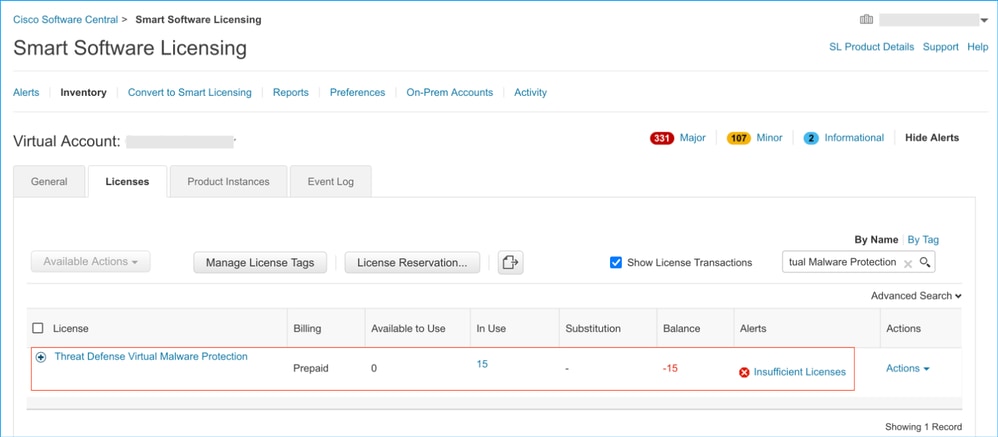This screenshot has height=437, width=998.
Task: Open the Available Actions dropdown
Action: pos(90,261)
